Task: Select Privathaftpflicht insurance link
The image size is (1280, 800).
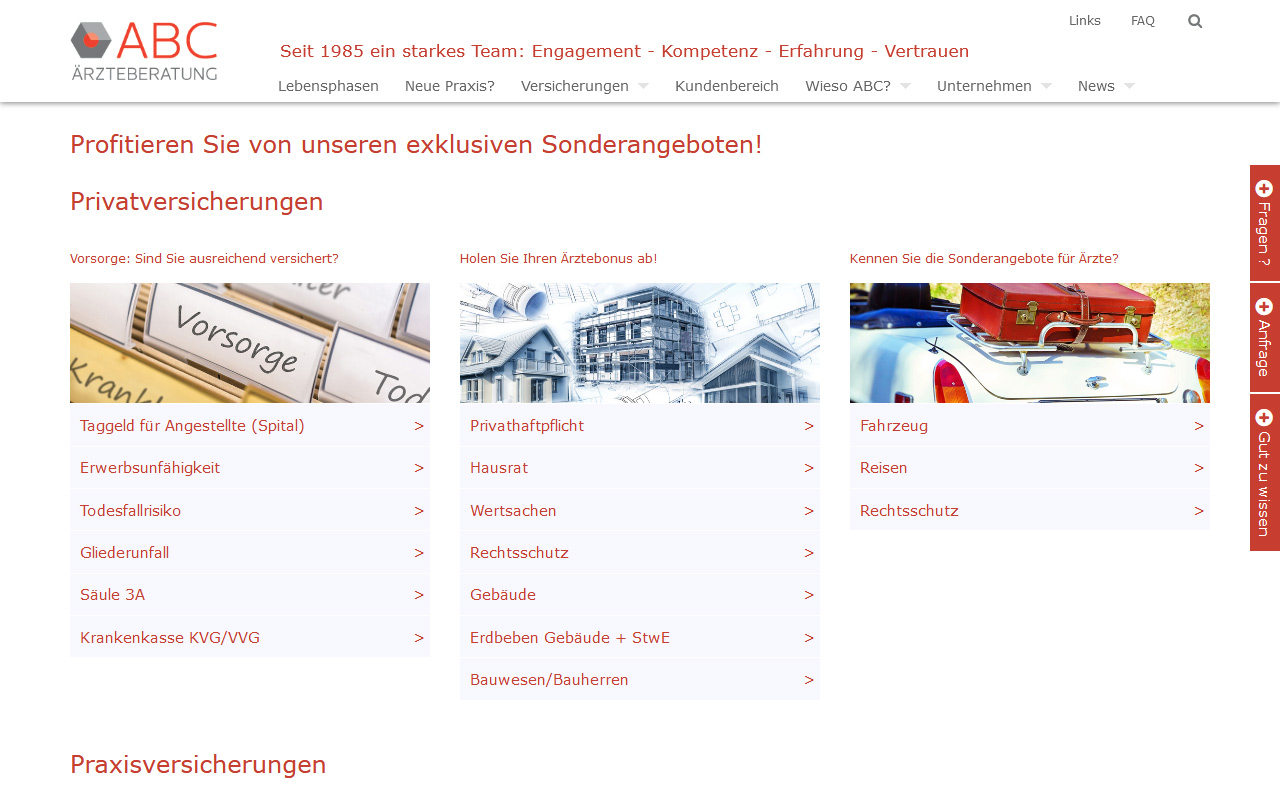Action: click(527, 426)
